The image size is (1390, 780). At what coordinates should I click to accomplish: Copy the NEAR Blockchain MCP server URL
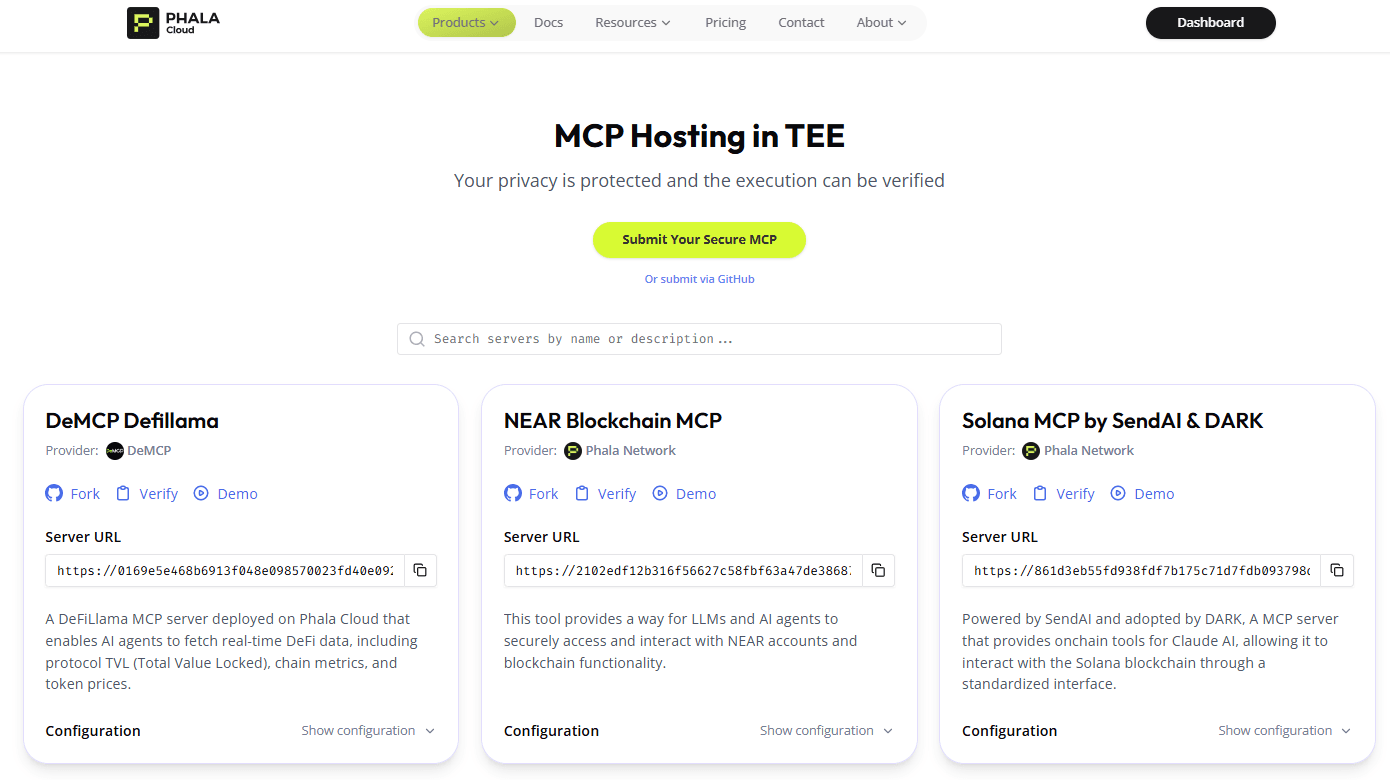878,570
